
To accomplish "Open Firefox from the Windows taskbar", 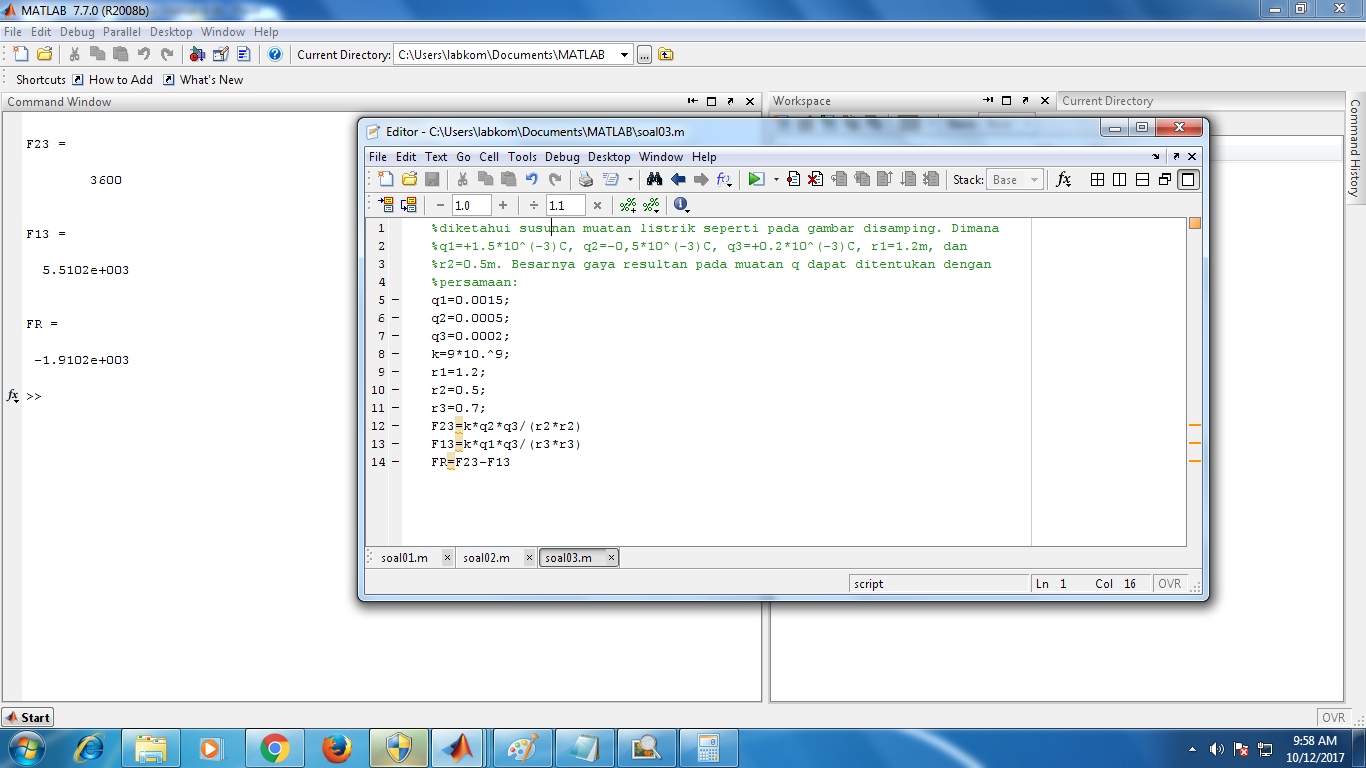I will [x=338, y=748].
